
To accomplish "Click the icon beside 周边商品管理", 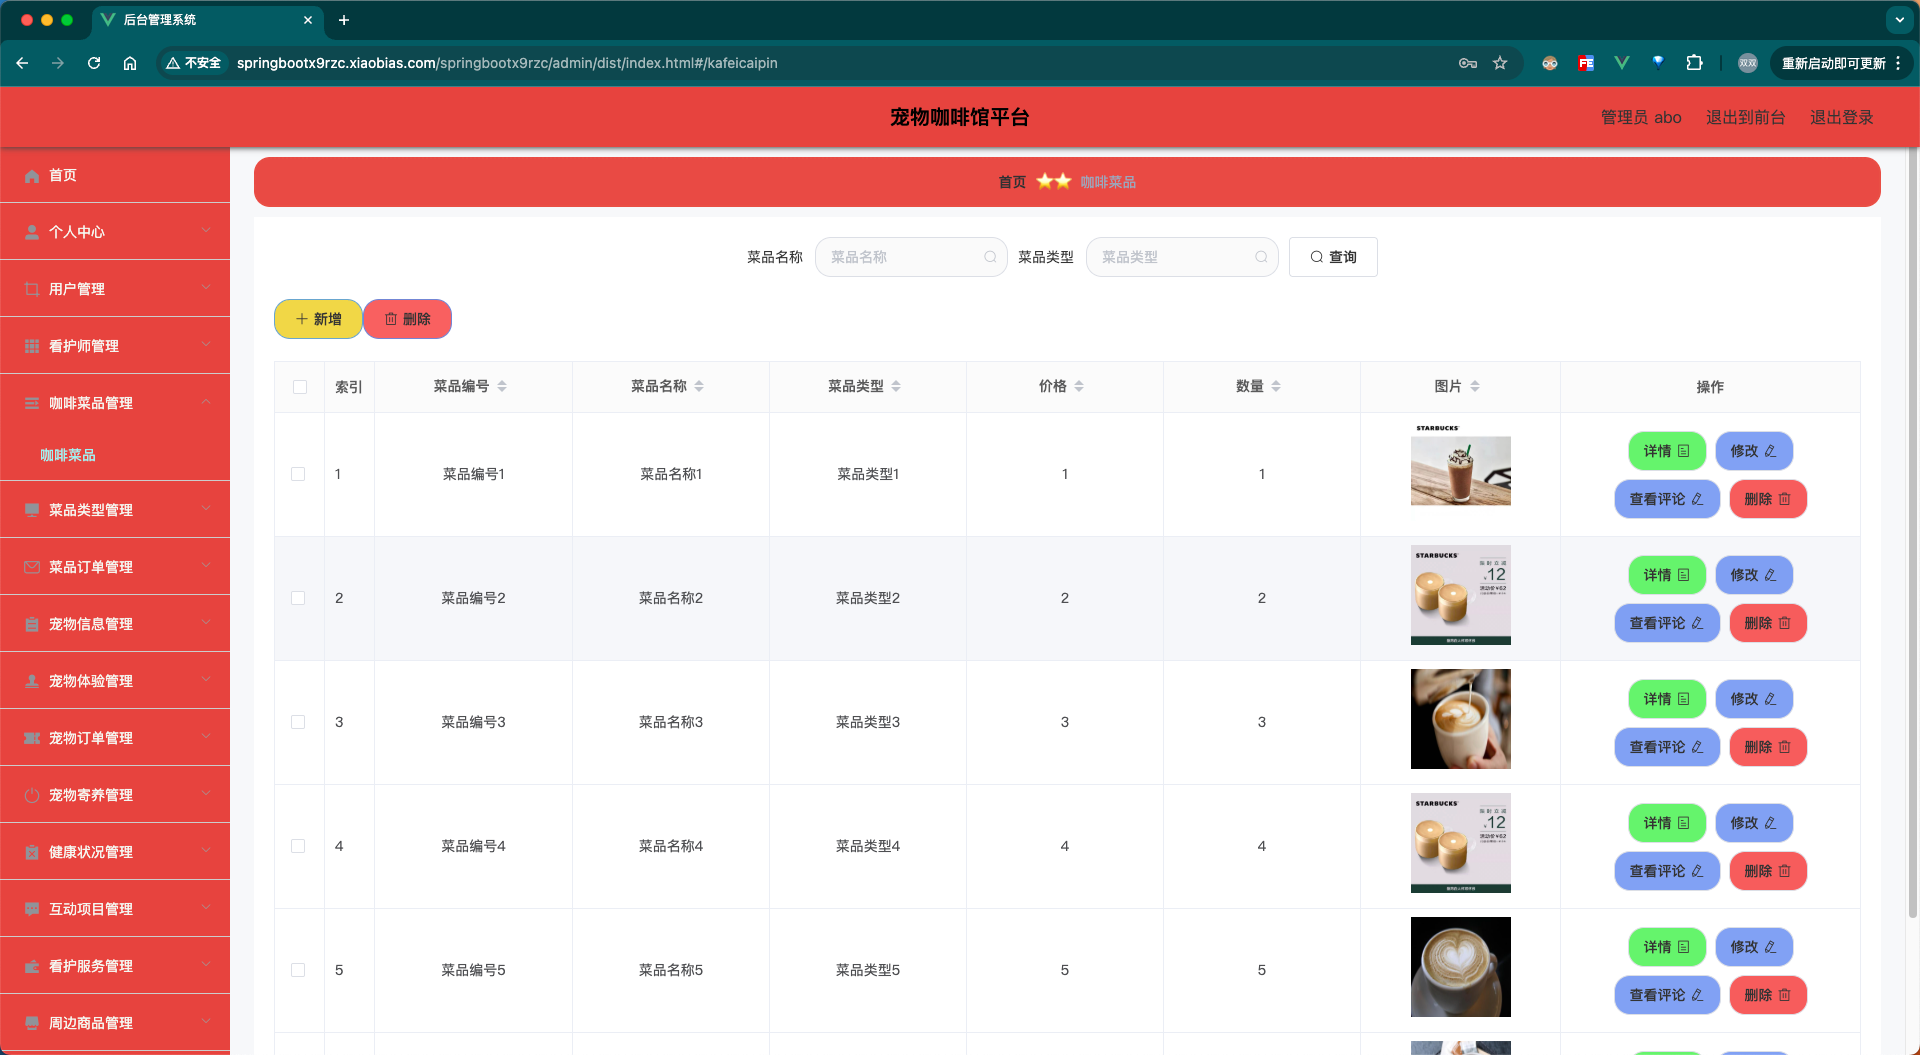I will coord(32,1023).
